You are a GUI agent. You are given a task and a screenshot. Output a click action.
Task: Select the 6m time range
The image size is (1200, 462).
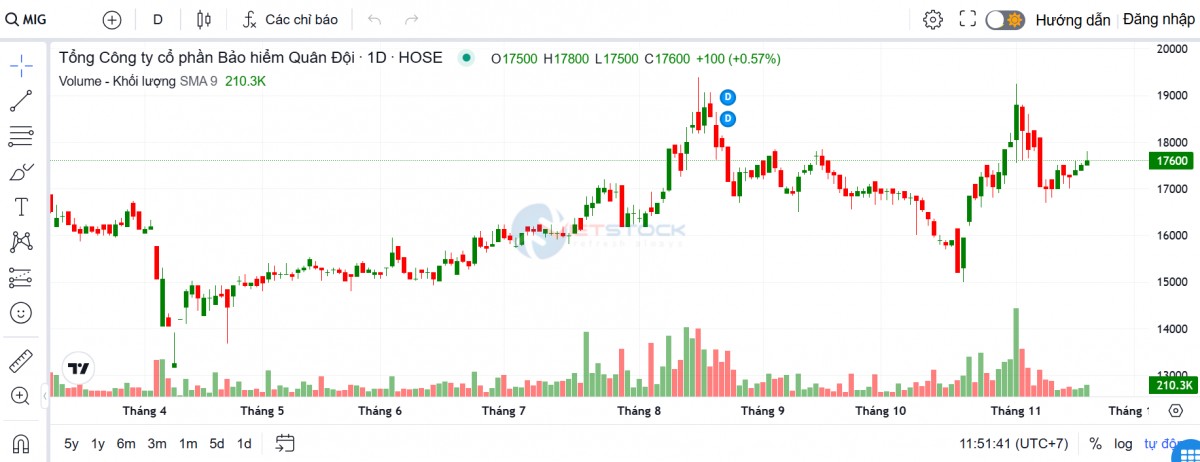coord(126,443)
